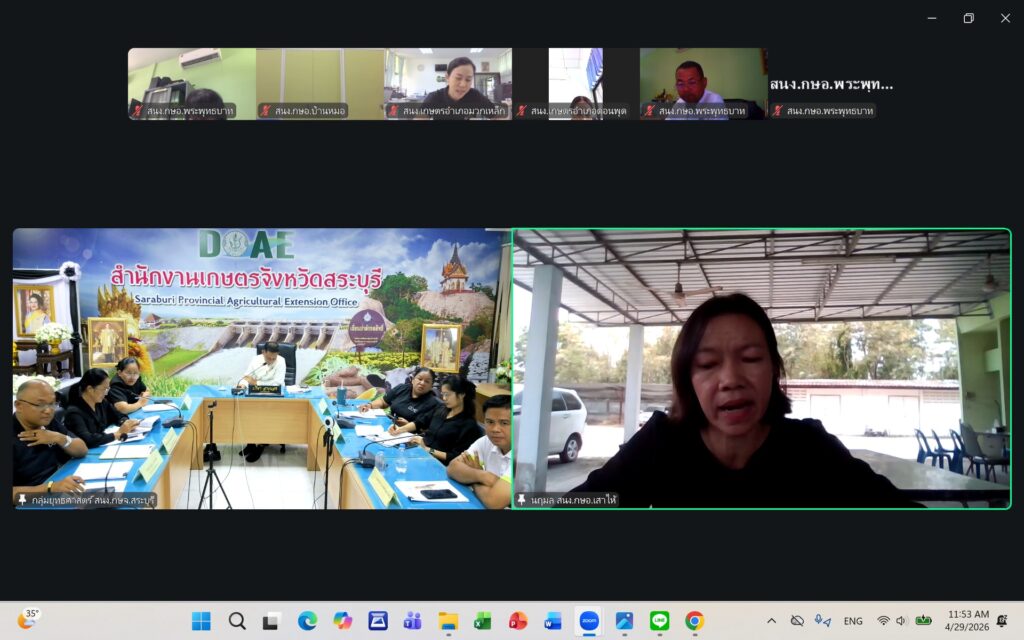
Task: Open the date and time flyout
Action: (x=967, y=621)
